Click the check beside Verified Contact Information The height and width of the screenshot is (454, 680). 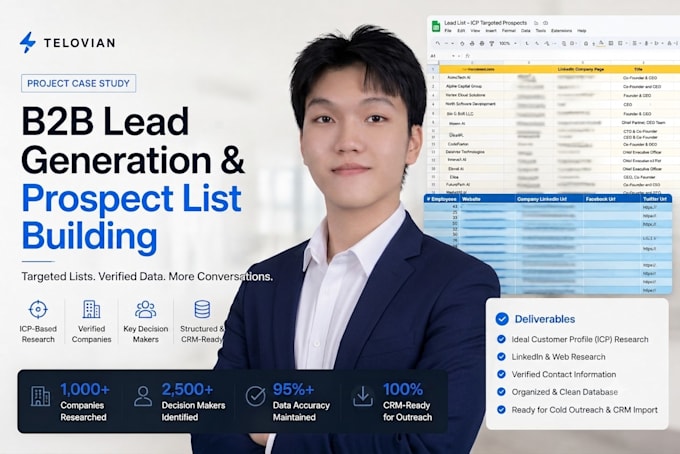click(x=501, y=374)
